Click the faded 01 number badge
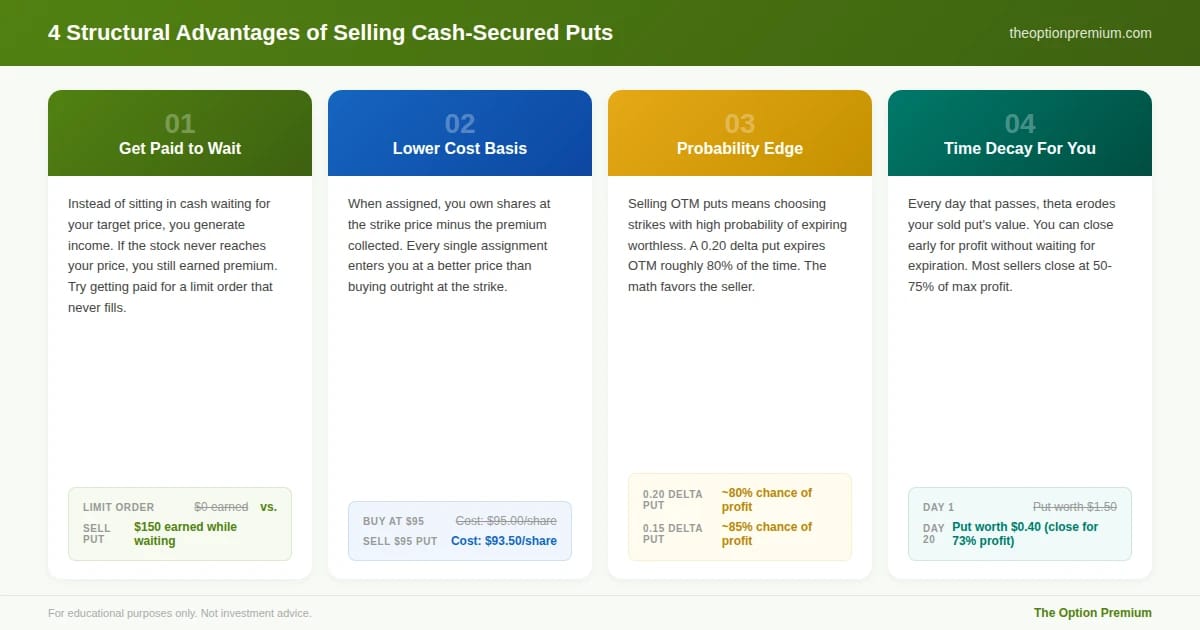Screen dimensions: 1200x630 coord(180,124)
